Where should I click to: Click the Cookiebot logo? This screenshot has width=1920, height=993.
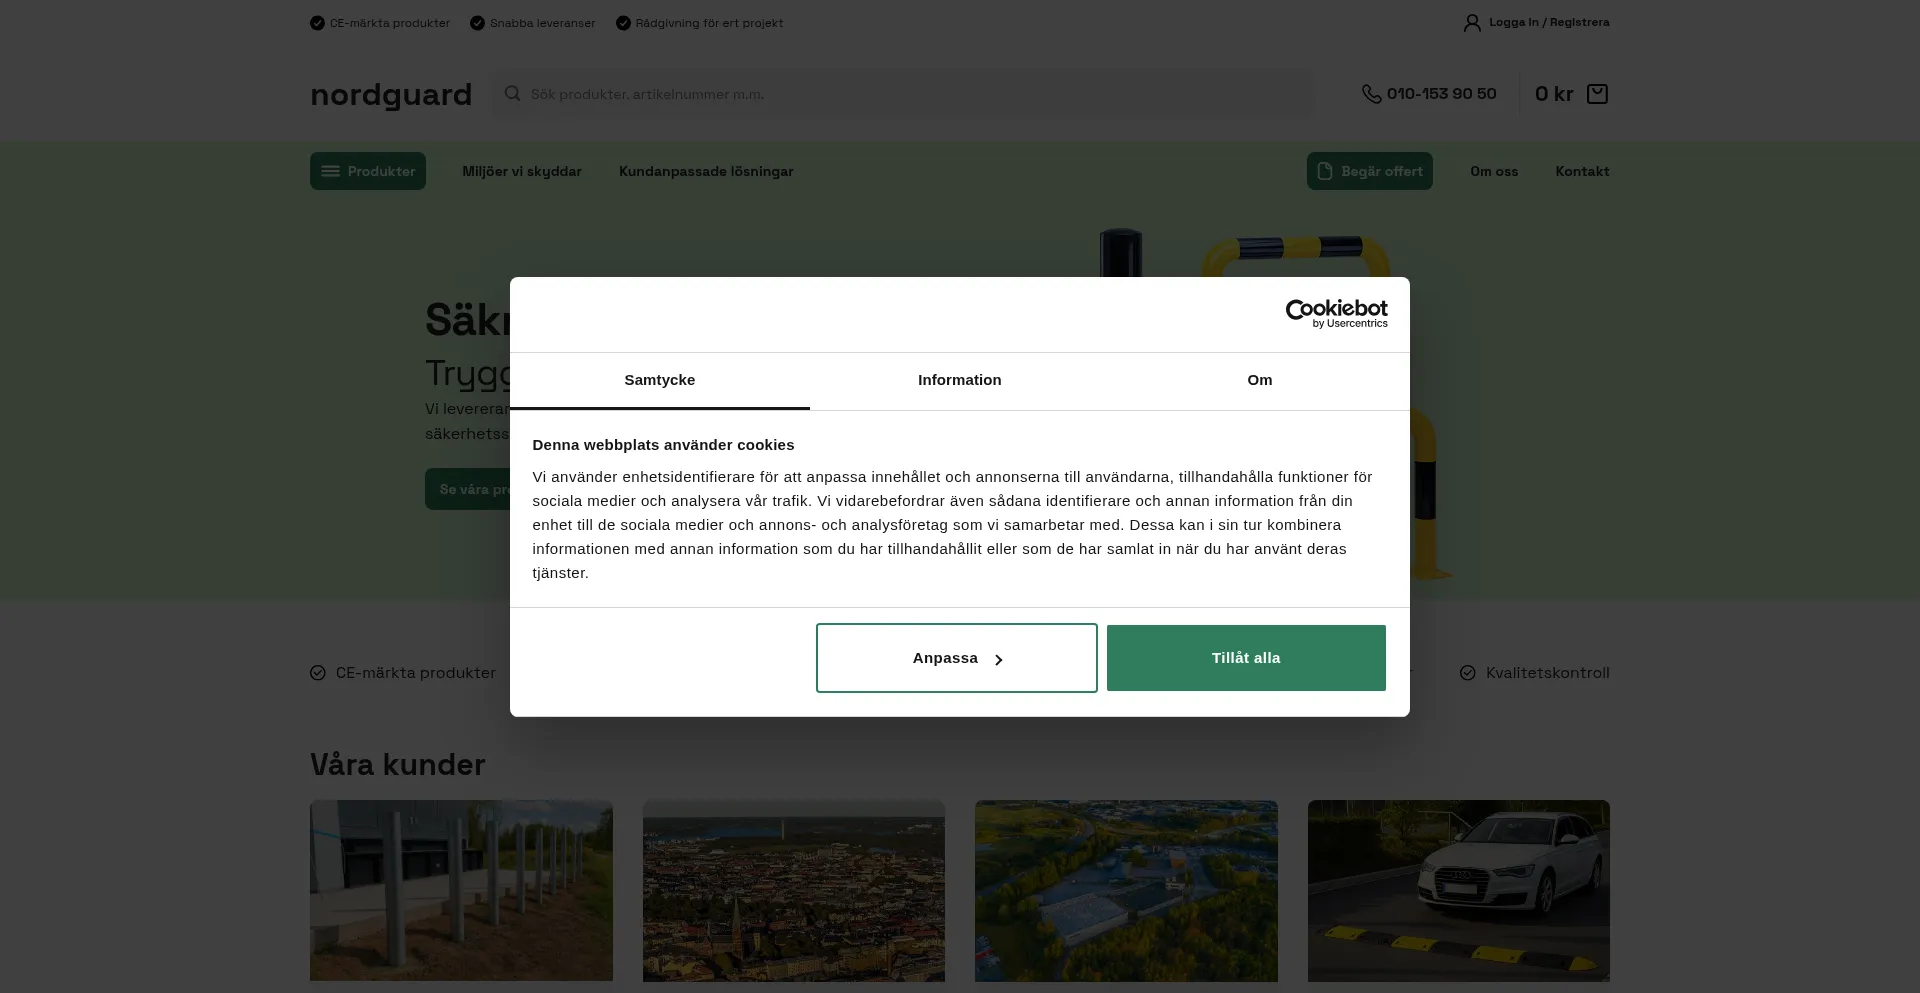(1336, 314)
